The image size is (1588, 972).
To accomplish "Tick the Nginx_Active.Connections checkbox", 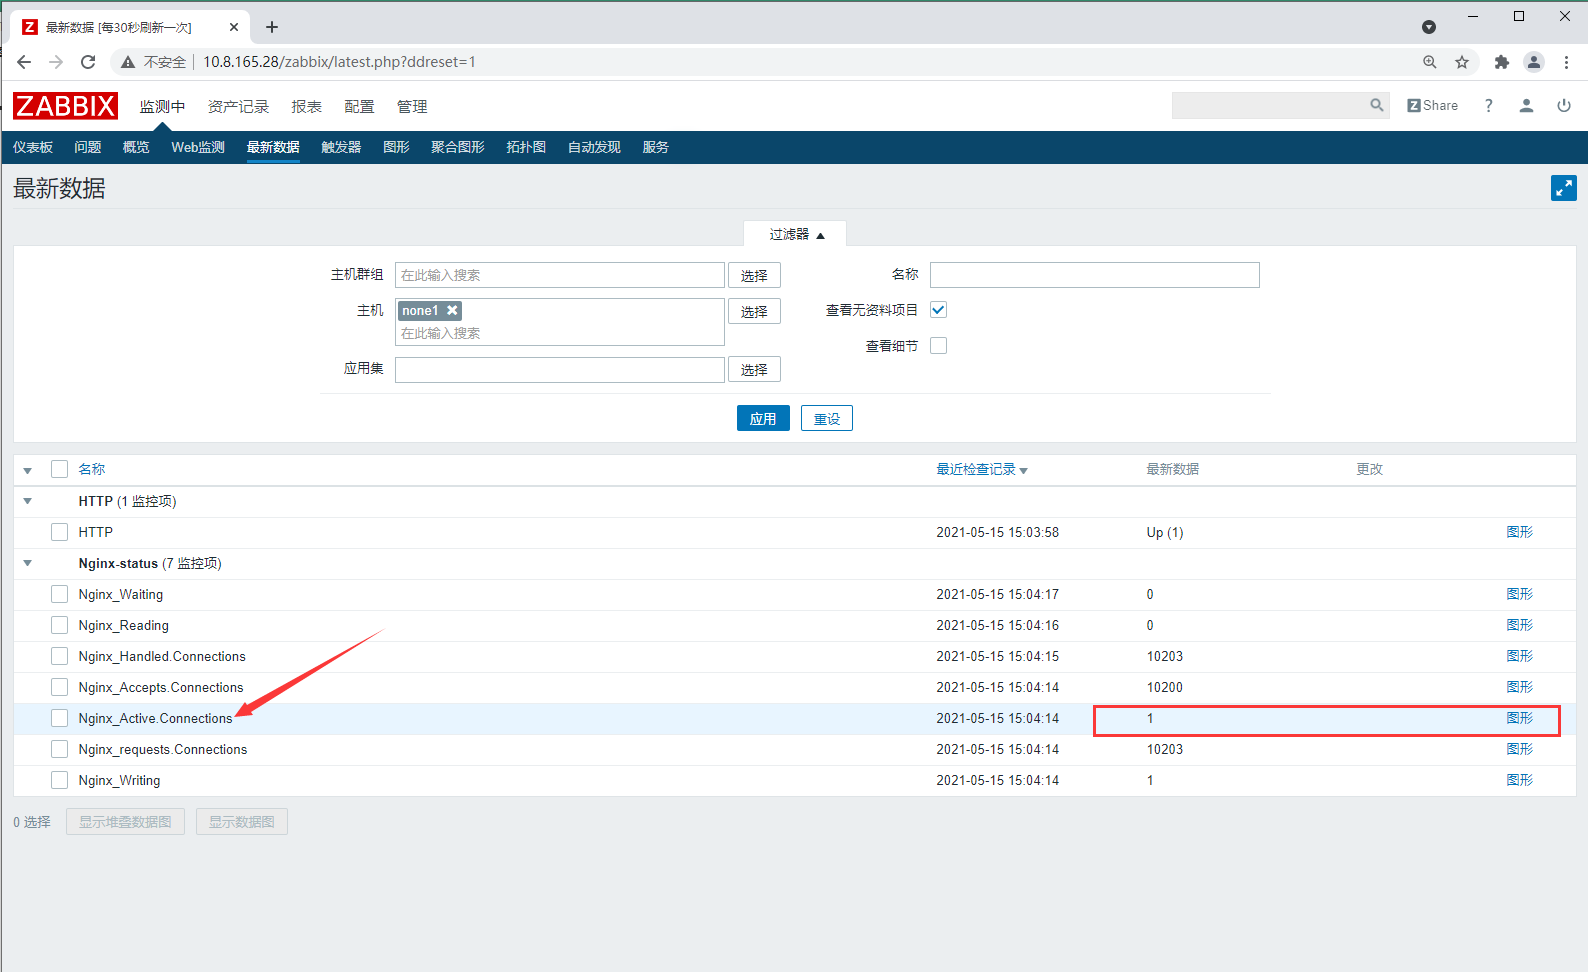I will tap(59, 718).
